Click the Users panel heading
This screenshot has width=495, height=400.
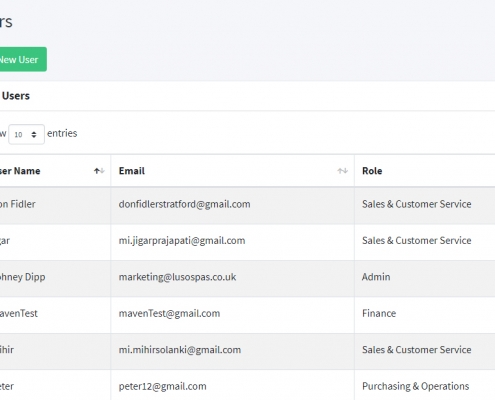(15, 96)
